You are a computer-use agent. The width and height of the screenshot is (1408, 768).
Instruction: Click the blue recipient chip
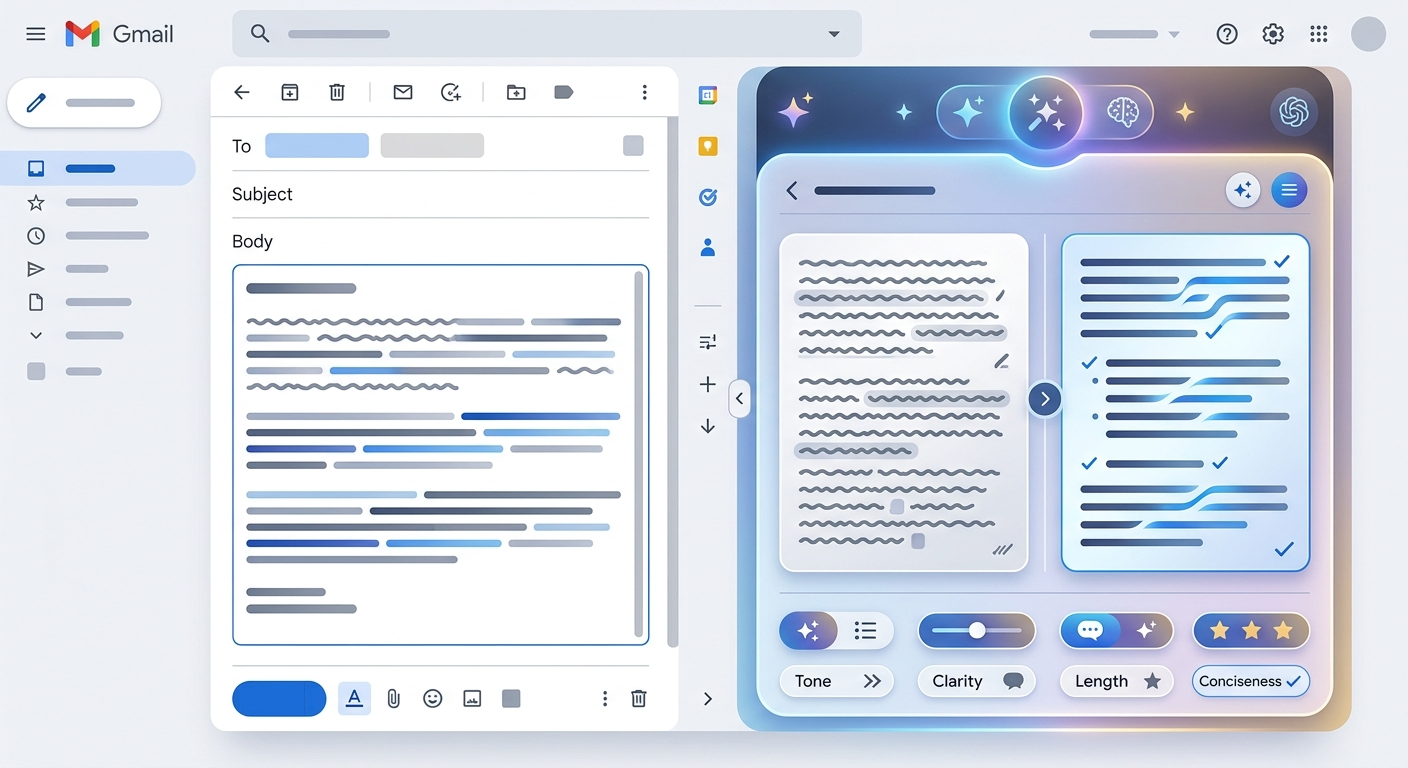coord(317,146)
